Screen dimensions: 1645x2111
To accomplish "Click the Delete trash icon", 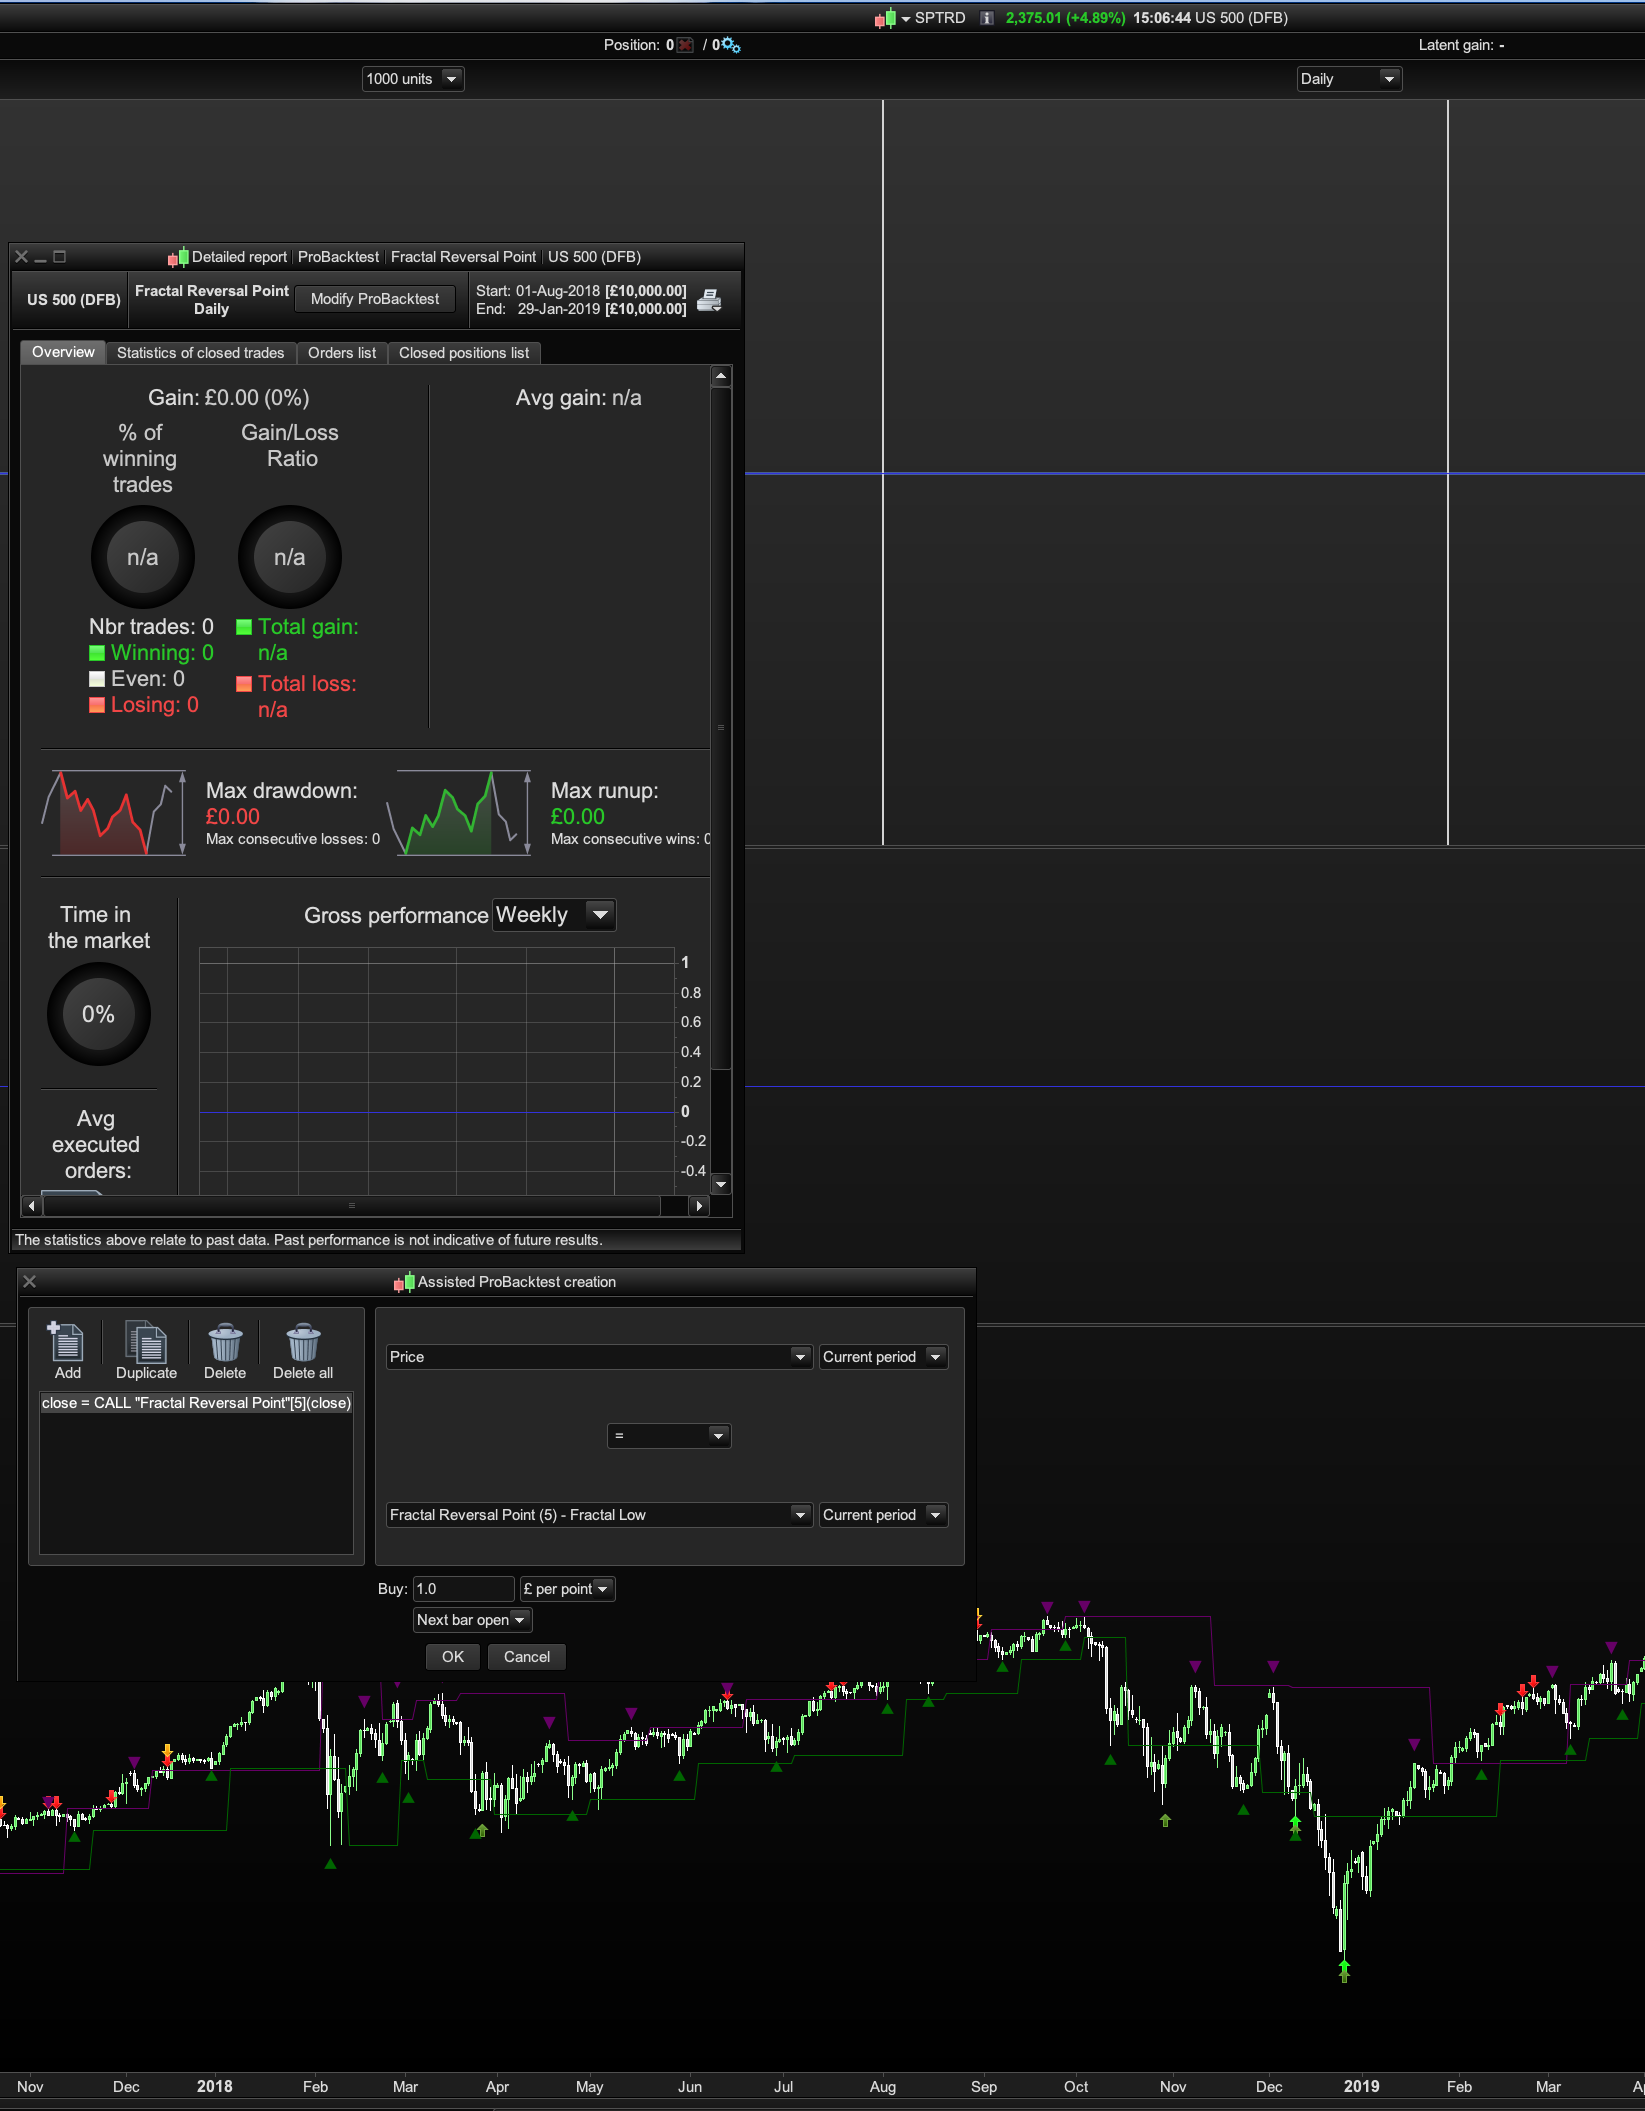I will (225, 1351).
